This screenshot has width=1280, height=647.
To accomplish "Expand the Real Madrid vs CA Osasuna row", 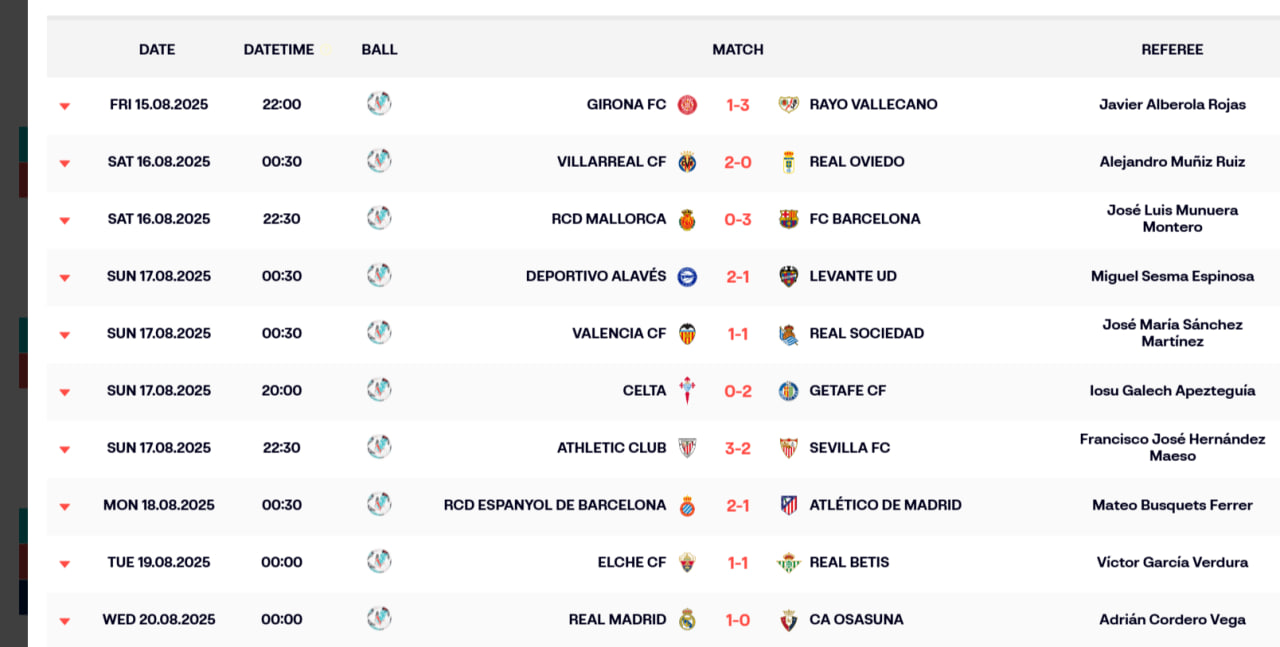I will [x=65, y=621].
